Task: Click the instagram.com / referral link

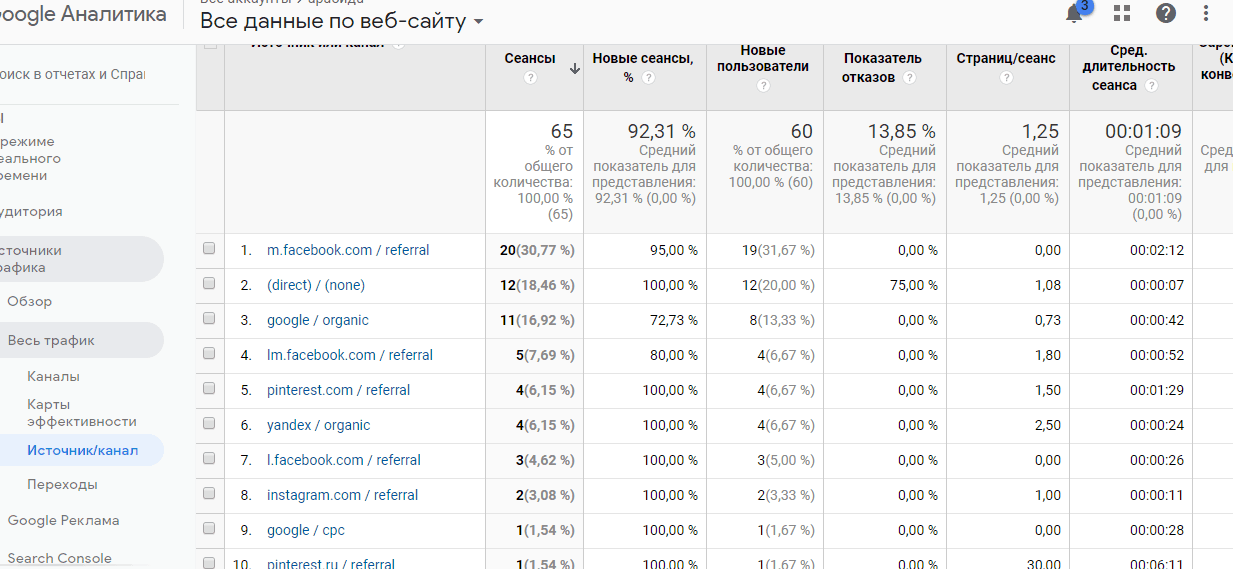Action: pos(342,495)
